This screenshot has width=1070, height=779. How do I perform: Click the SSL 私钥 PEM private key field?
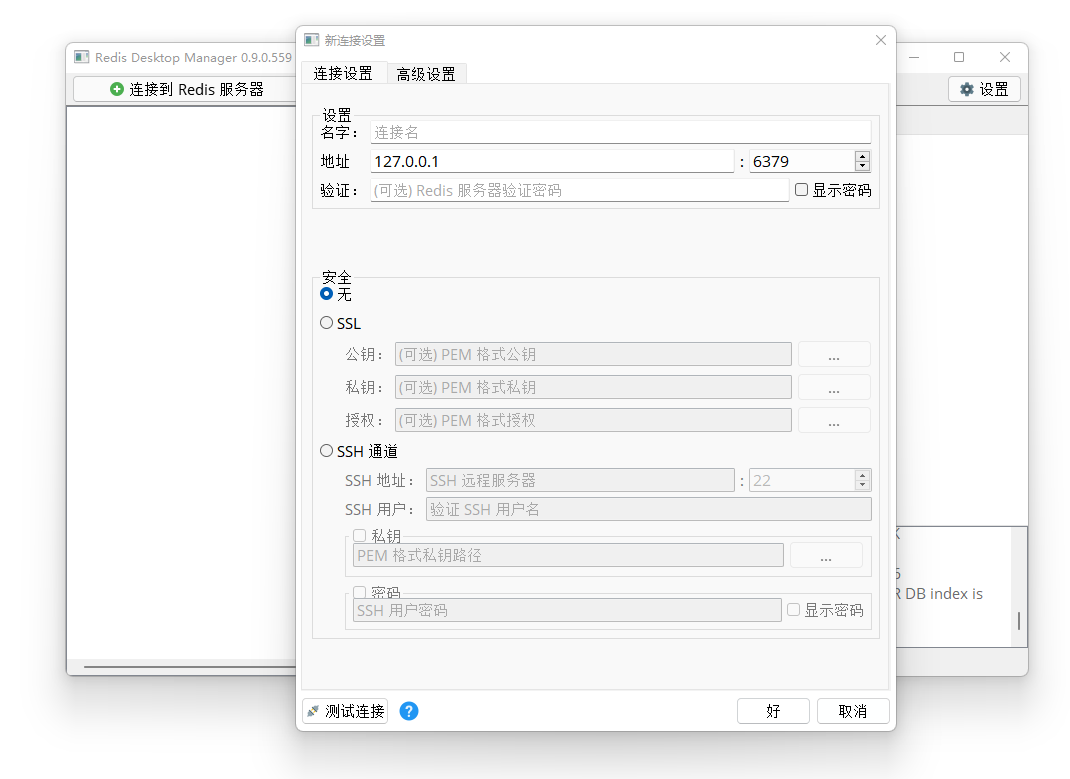pyautogui.click(x=593, y=387)
